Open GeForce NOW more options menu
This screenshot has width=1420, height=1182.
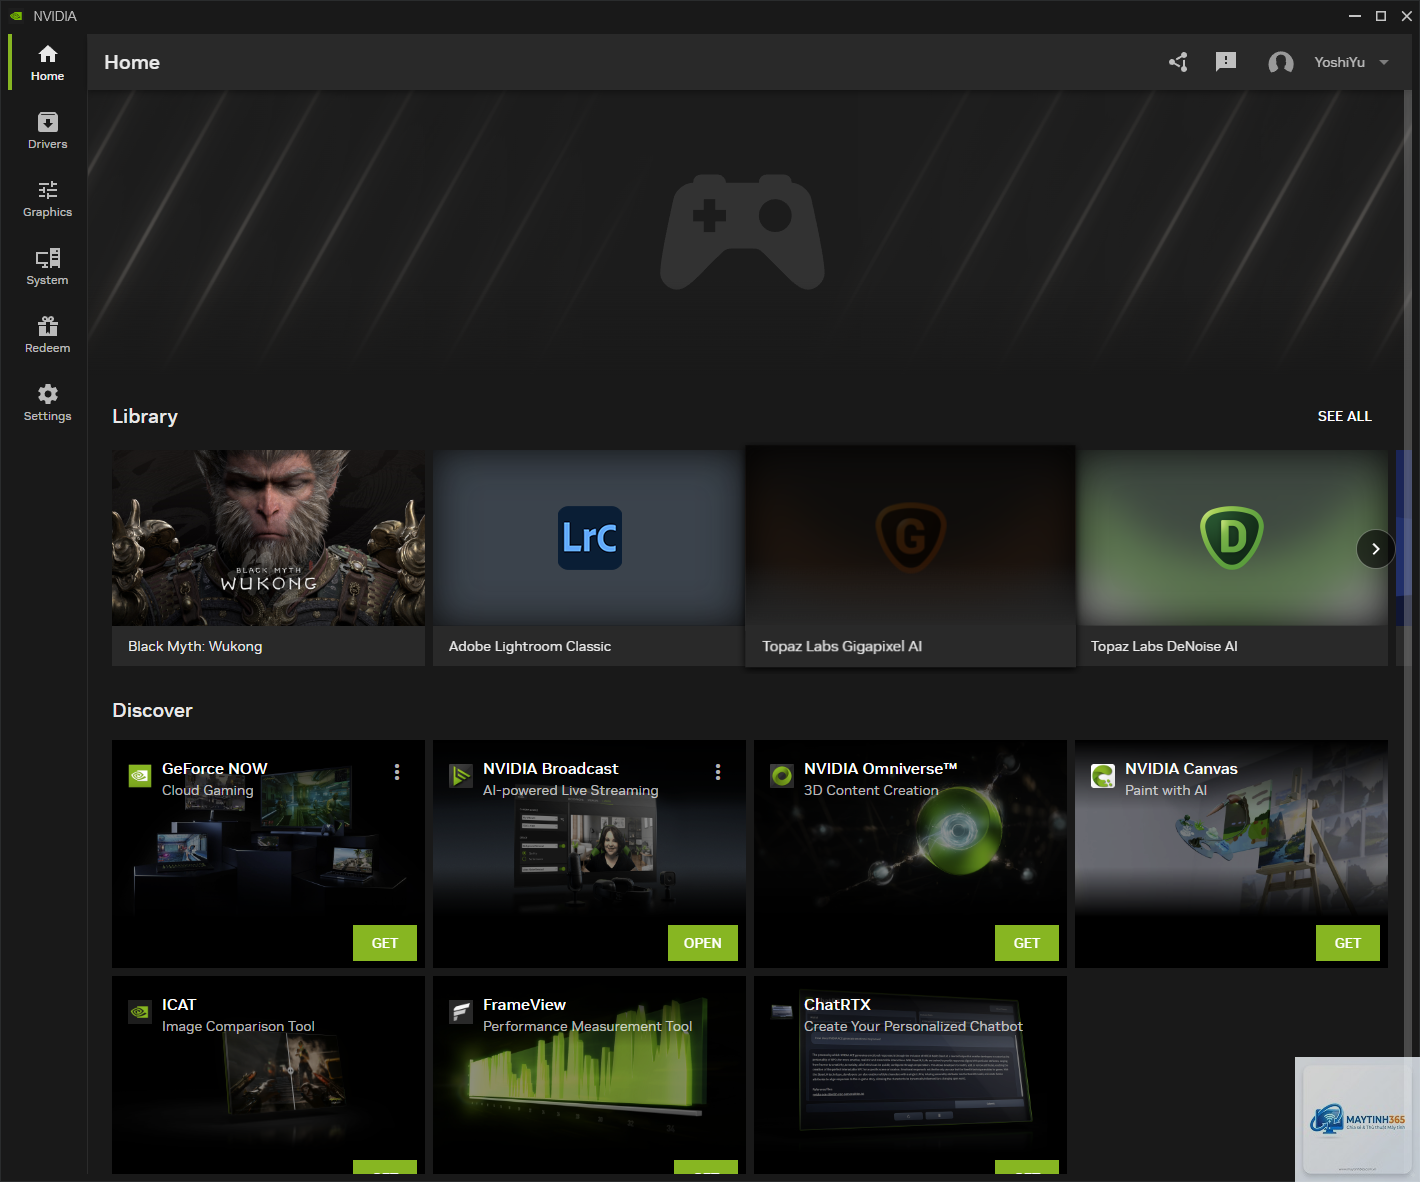pyautogui.click(x=397, y=772)
